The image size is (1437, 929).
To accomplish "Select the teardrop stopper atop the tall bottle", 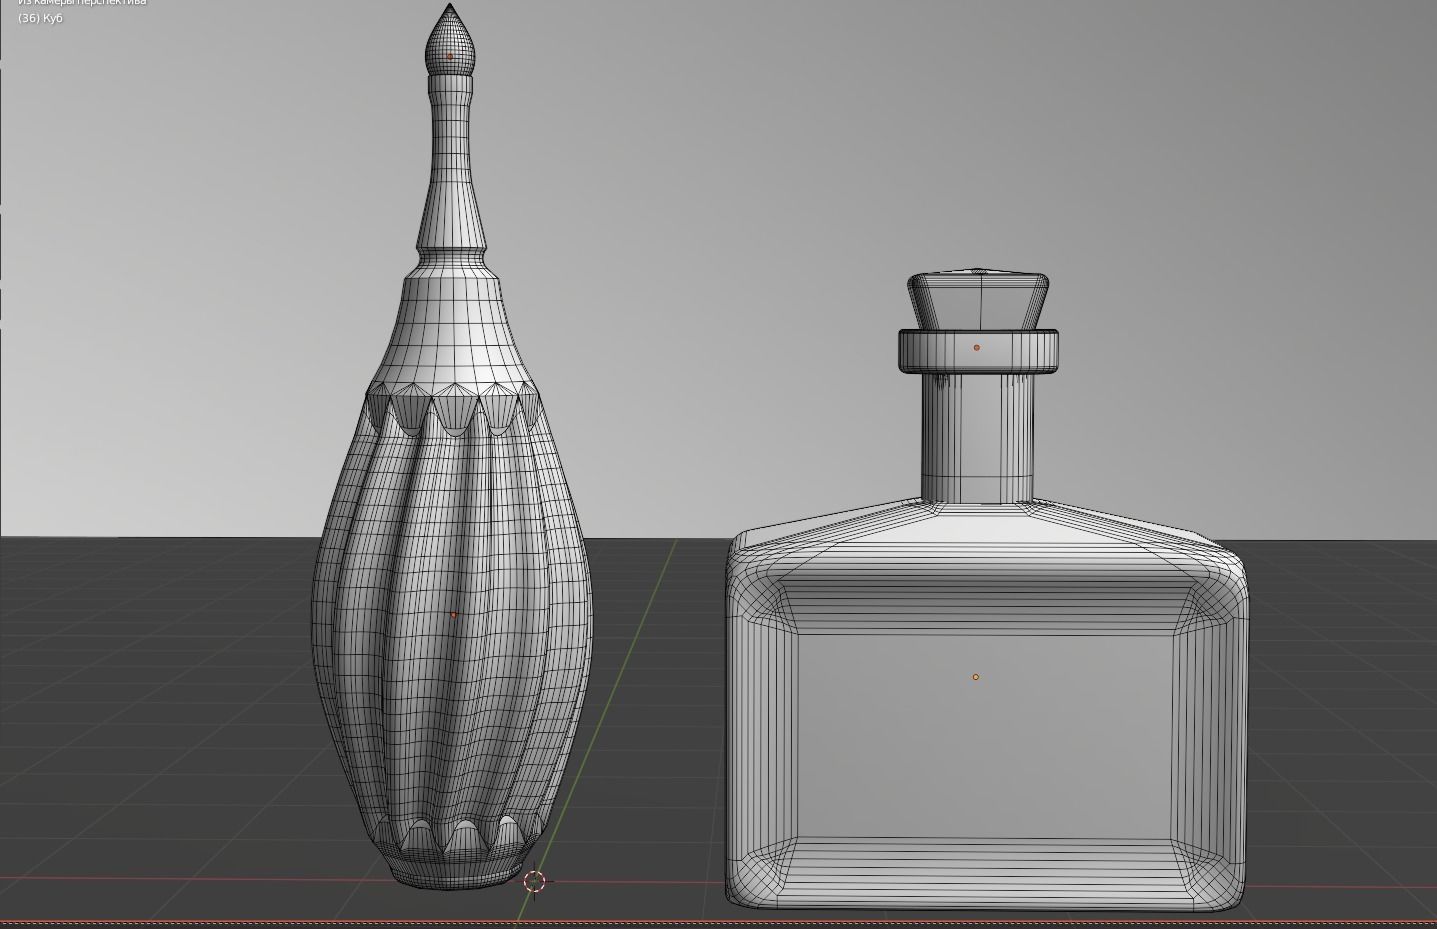I will (x=449, y=39).
